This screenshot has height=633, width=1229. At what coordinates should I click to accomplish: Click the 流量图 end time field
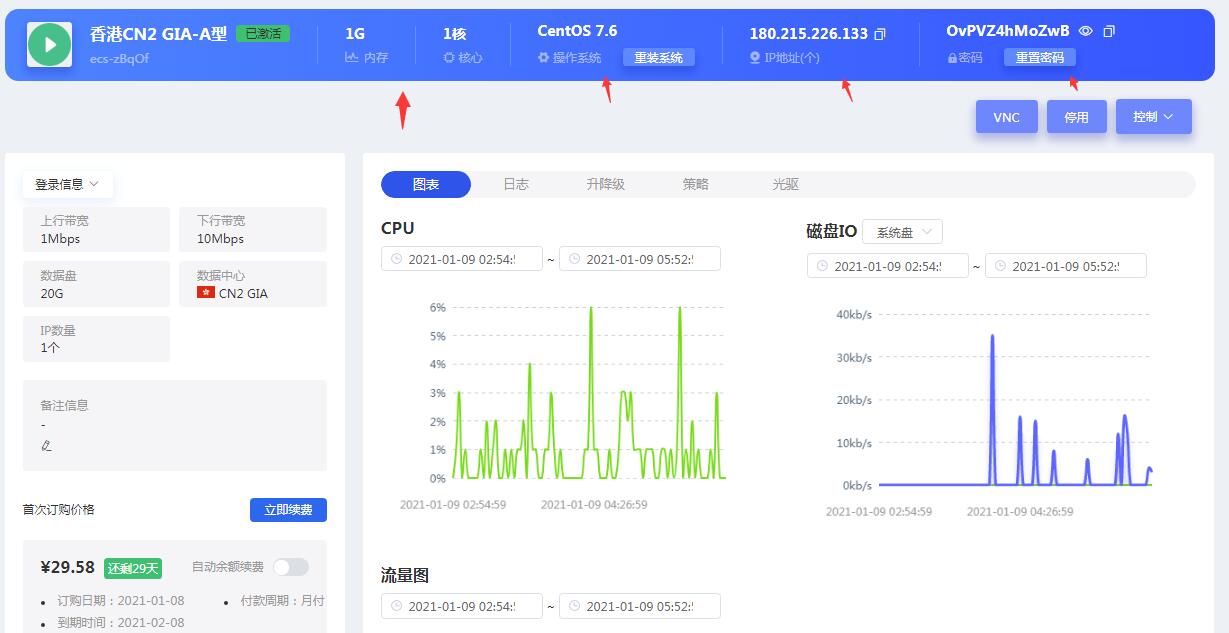point(640,606)
